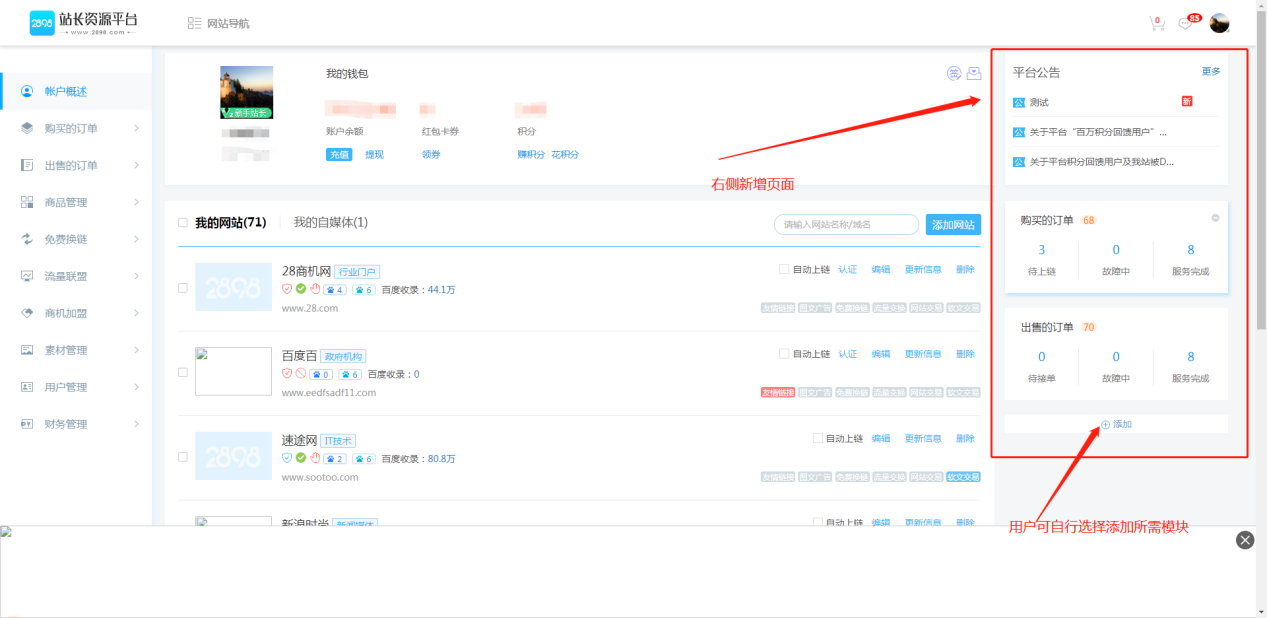Click the 2898 站长资源平台 logo
The width and height of the screenshot is (1267, 618).
[x=84, y=23]
